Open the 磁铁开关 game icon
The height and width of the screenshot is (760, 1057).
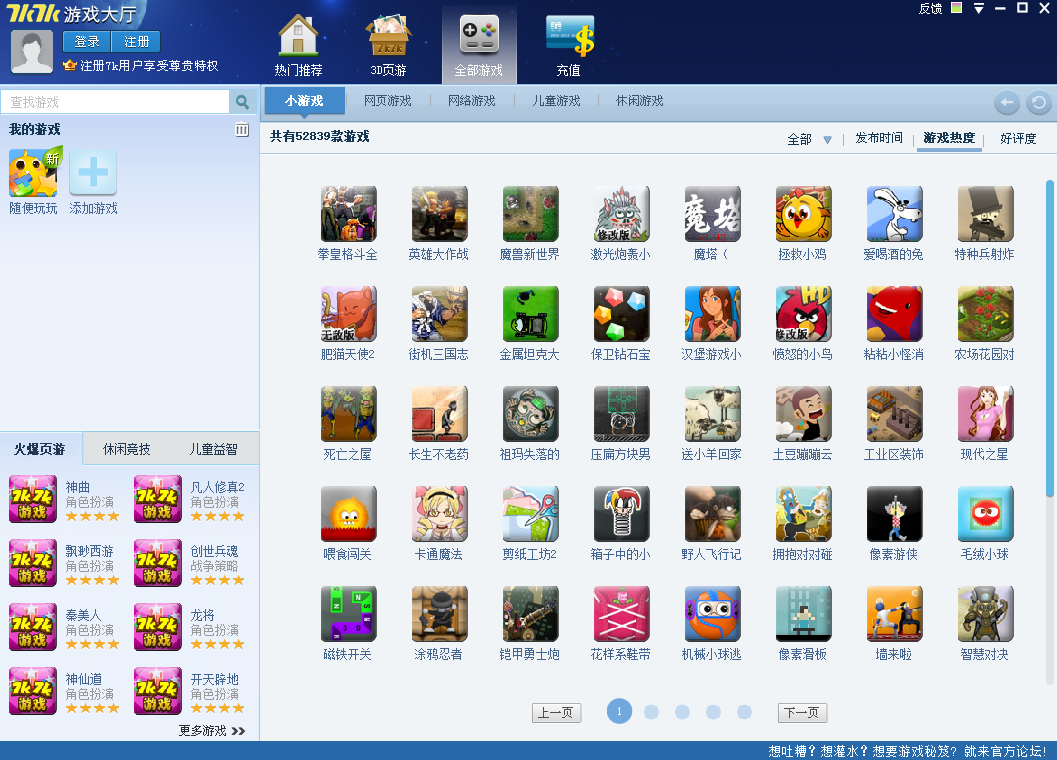[348, 613]
